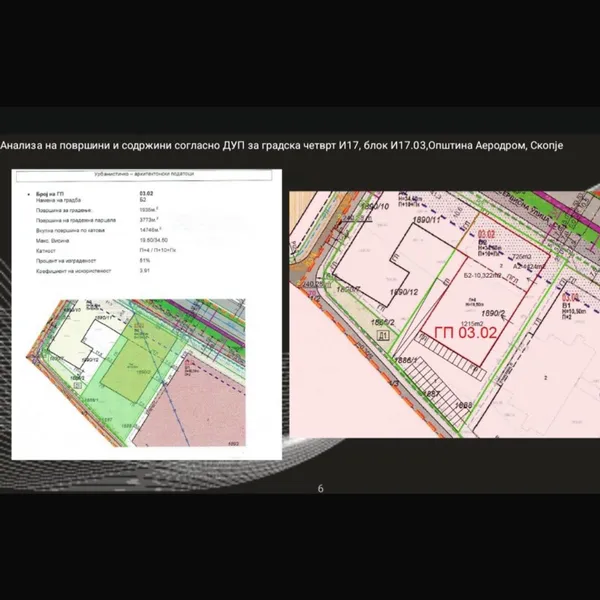Click the value '3773м²' for parcel area

click(x=149, y=220)
